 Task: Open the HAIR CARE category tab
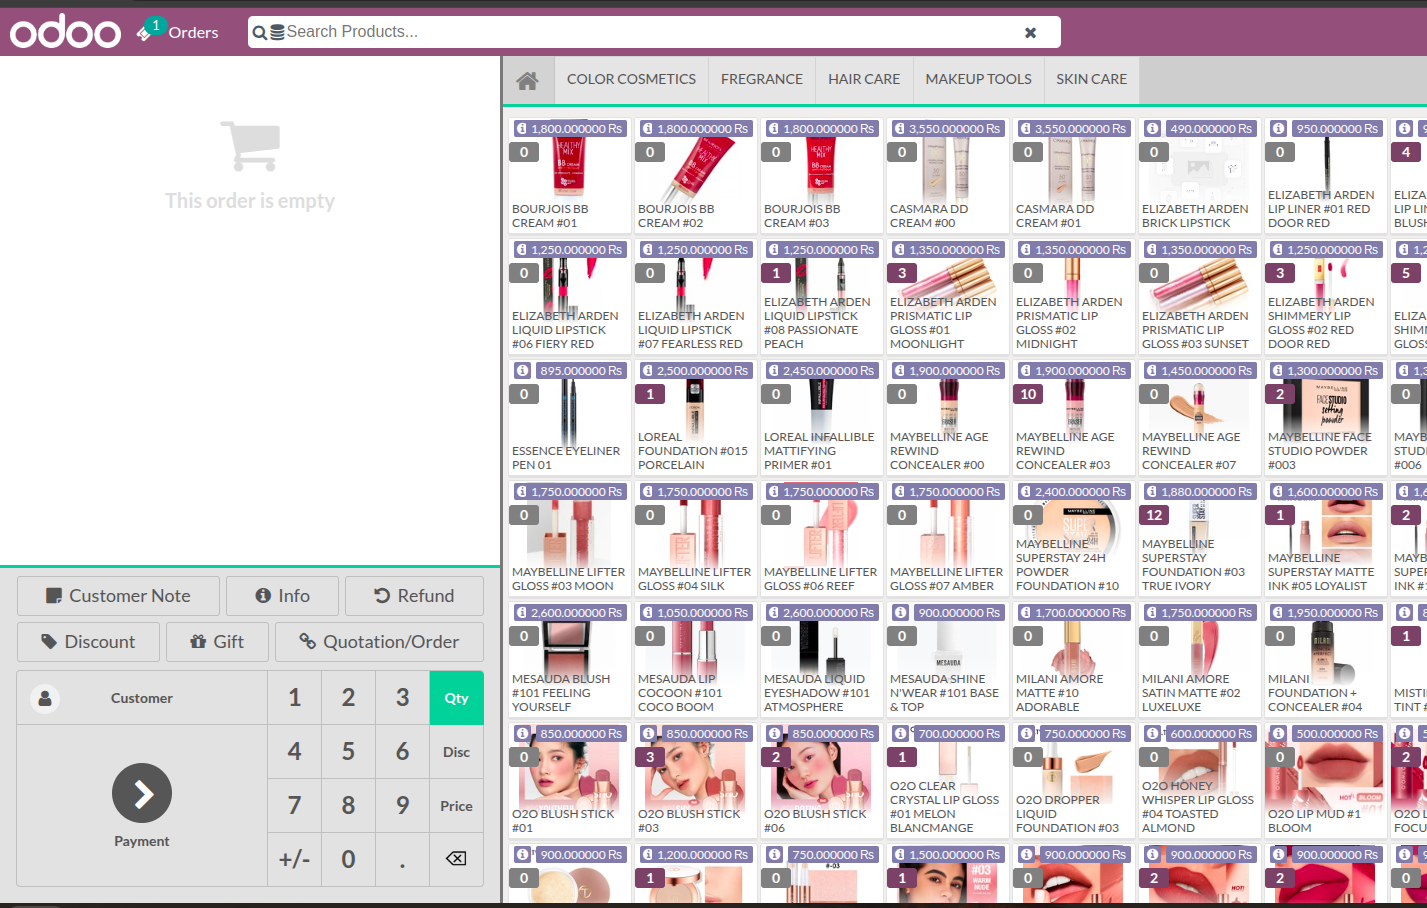[863, 79]
